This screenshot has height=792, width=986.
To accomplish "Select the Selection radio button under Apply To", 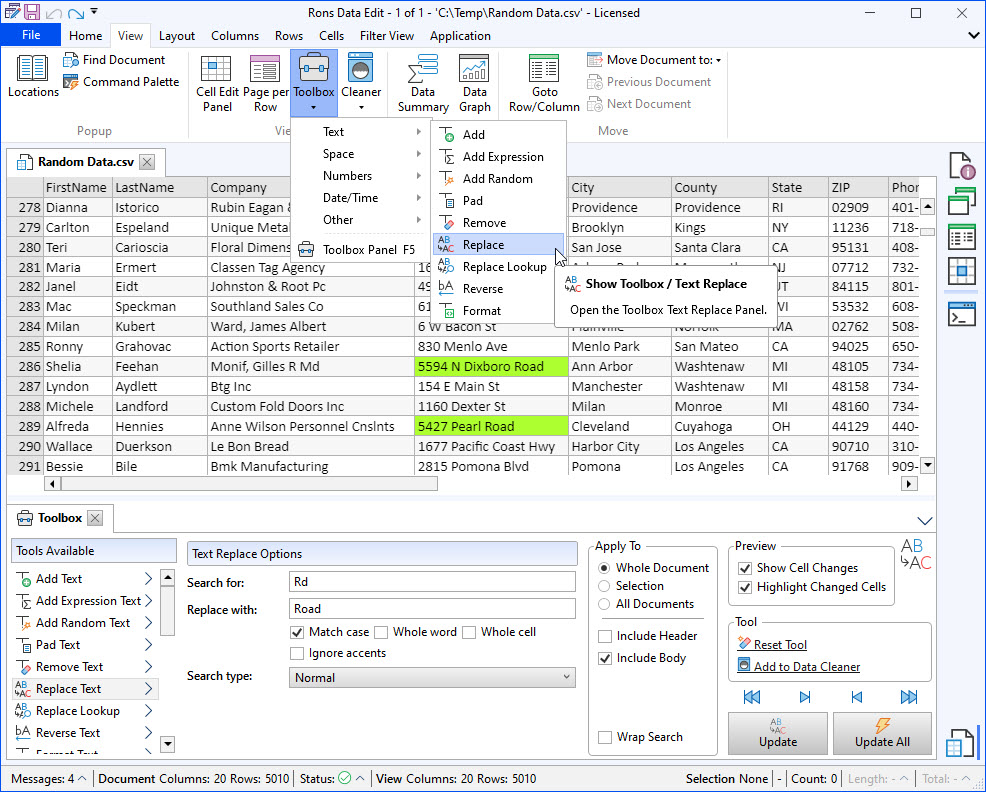I will click(605, 585).
